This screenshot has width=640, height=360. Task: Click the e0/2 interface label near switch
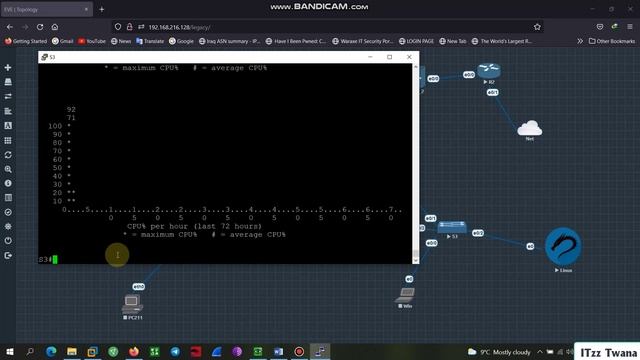coord(478,233)
